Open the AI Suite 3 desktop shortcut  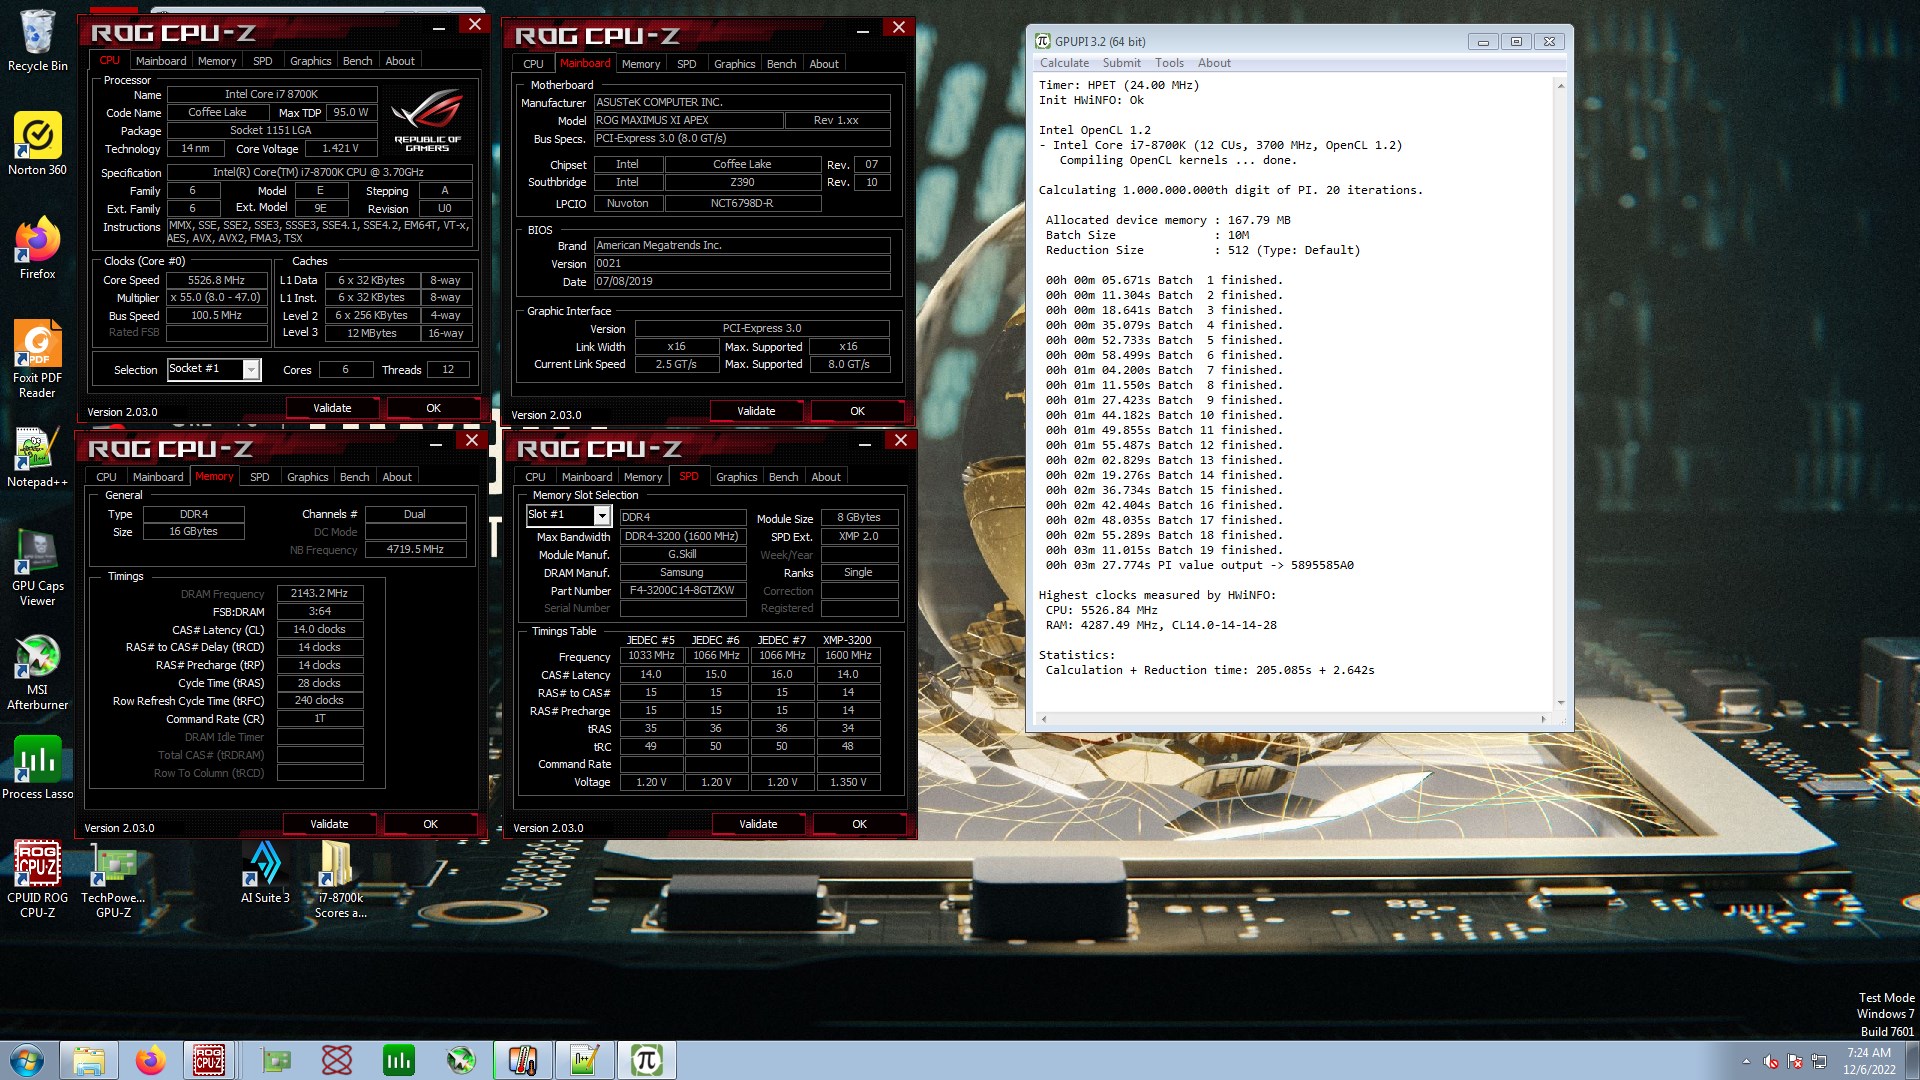[x=265, y=872]
